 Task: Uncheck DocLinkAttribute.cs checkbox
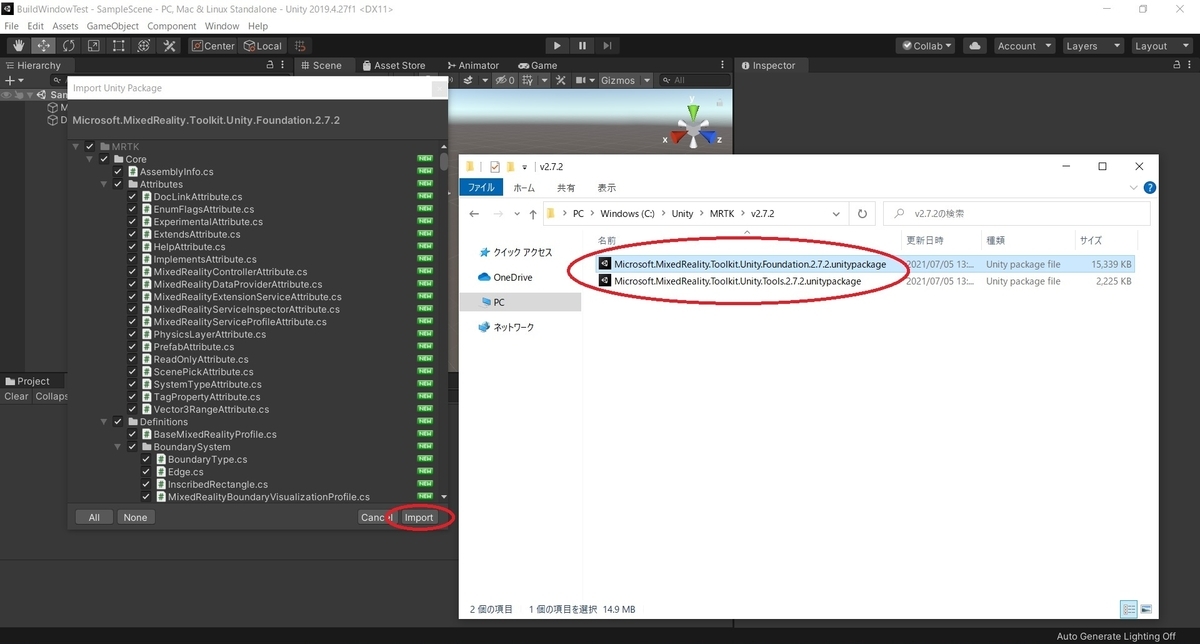click(x=132, y=197)
